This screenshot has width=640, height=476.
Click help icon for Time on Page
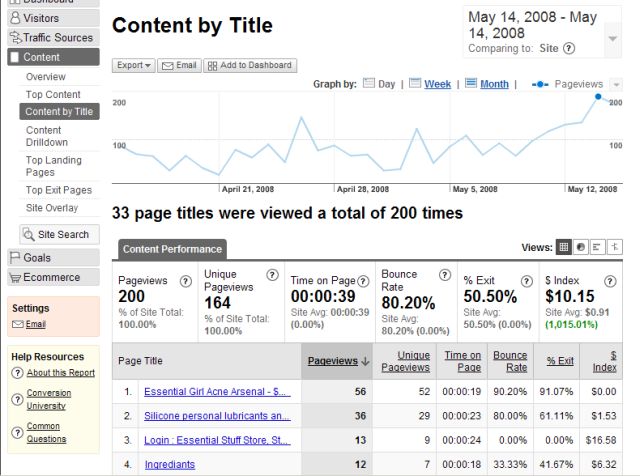363,281
